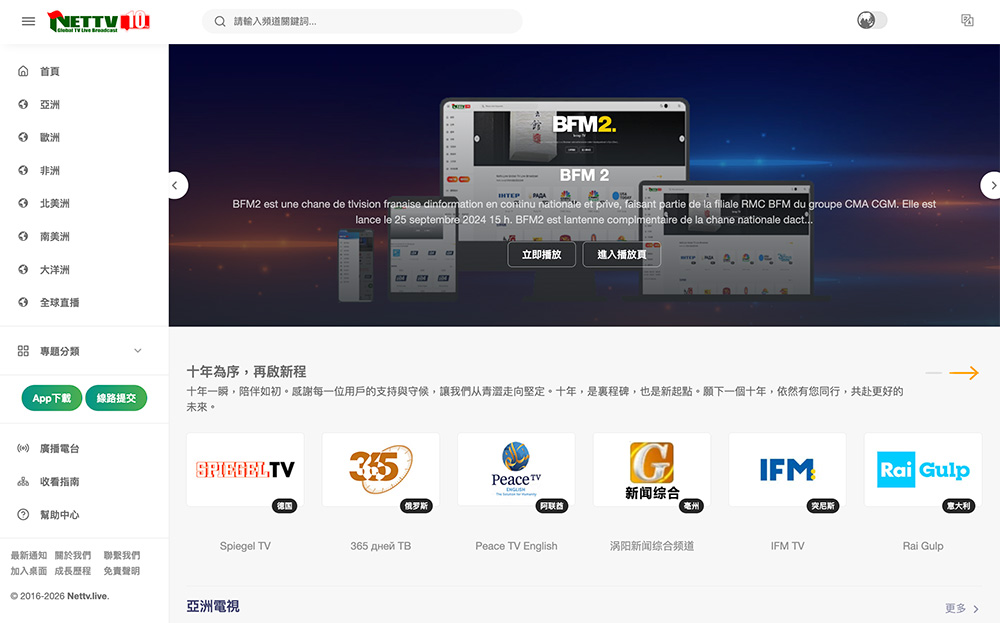The height and width of the screenshot is (623, 1000).
Task: Toggle the dark mode switch
Action: [x=872, y=20]
